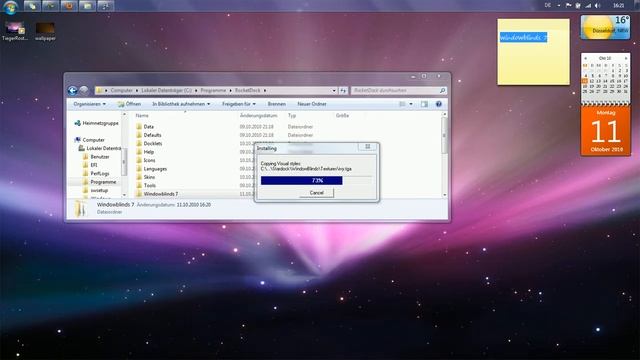This screenshot has width=640, height=360.
Task: Select the Docklets folder
Action: point(153,144)
